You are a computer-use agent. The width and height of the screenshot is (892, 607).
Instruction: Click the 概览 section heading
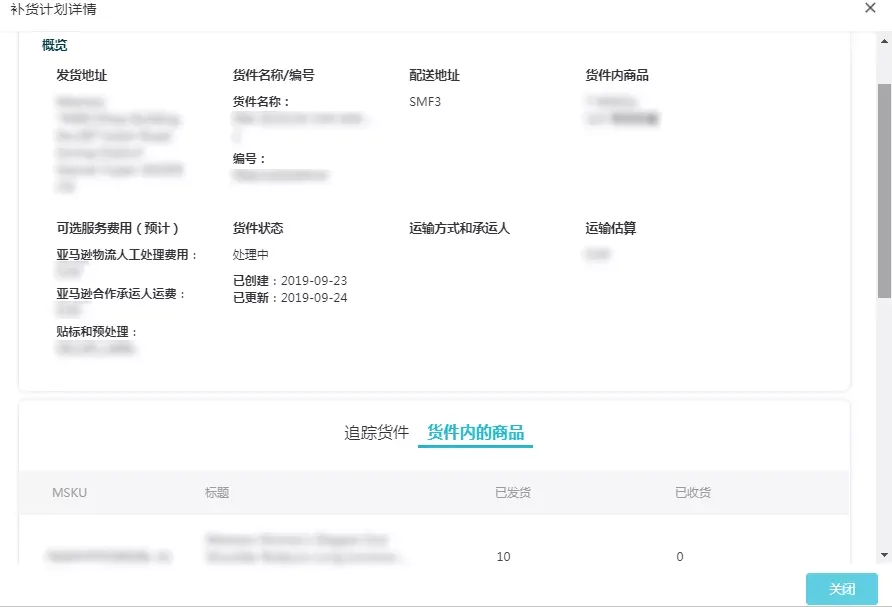click(x=54, y=45)
